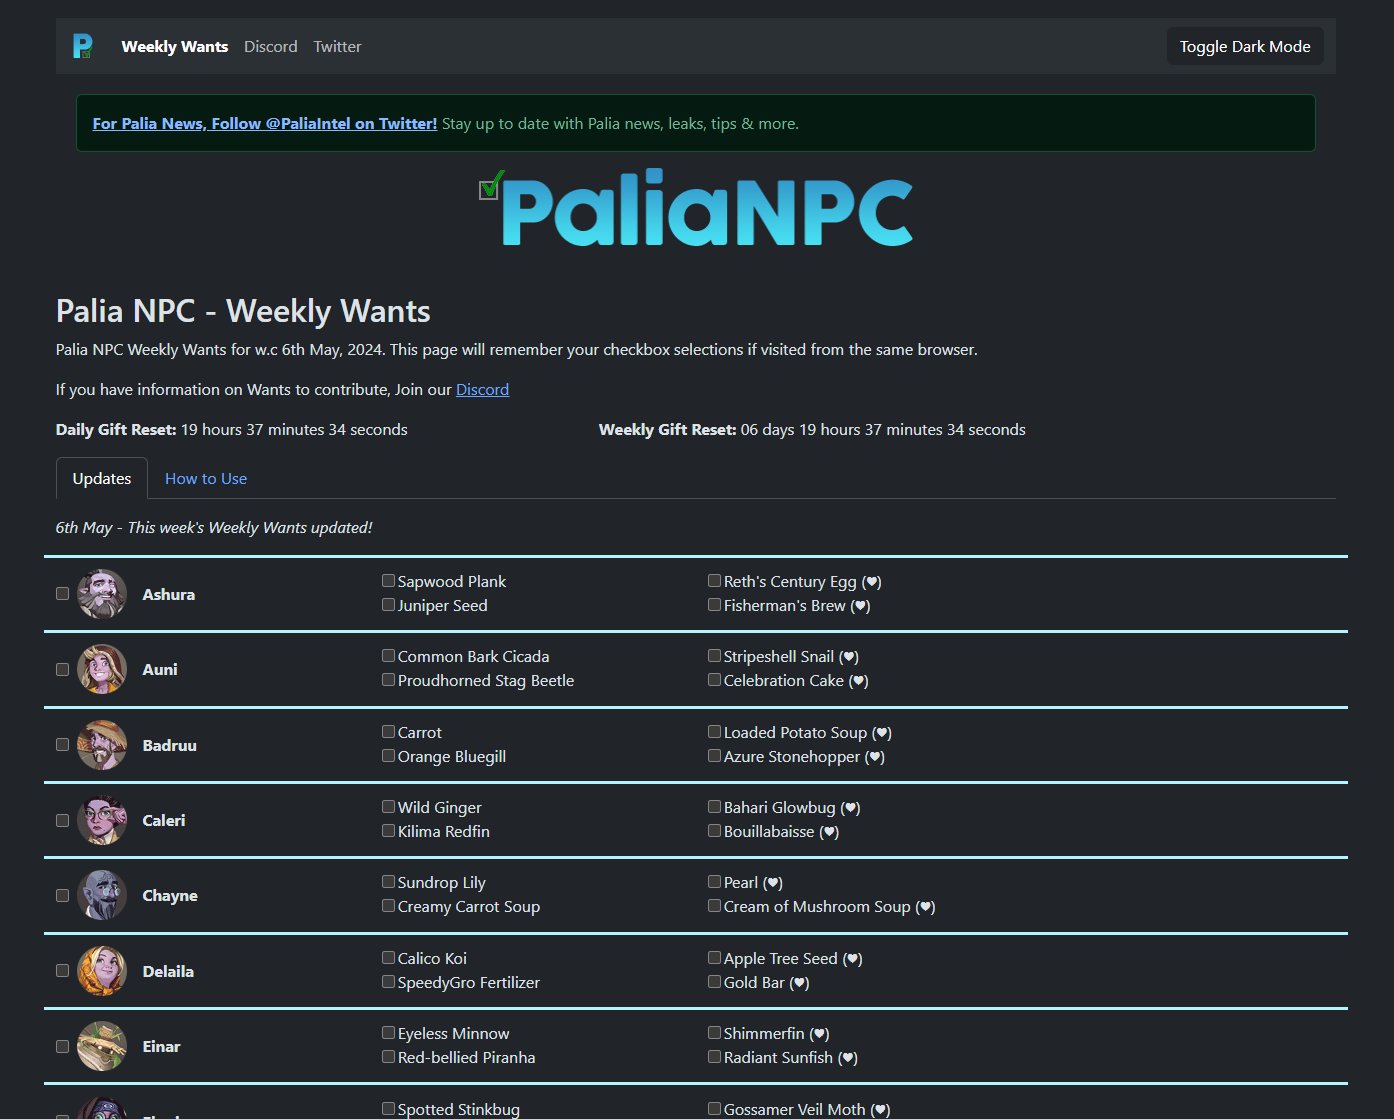Open Discord nav link in header

tap(271, 46)
